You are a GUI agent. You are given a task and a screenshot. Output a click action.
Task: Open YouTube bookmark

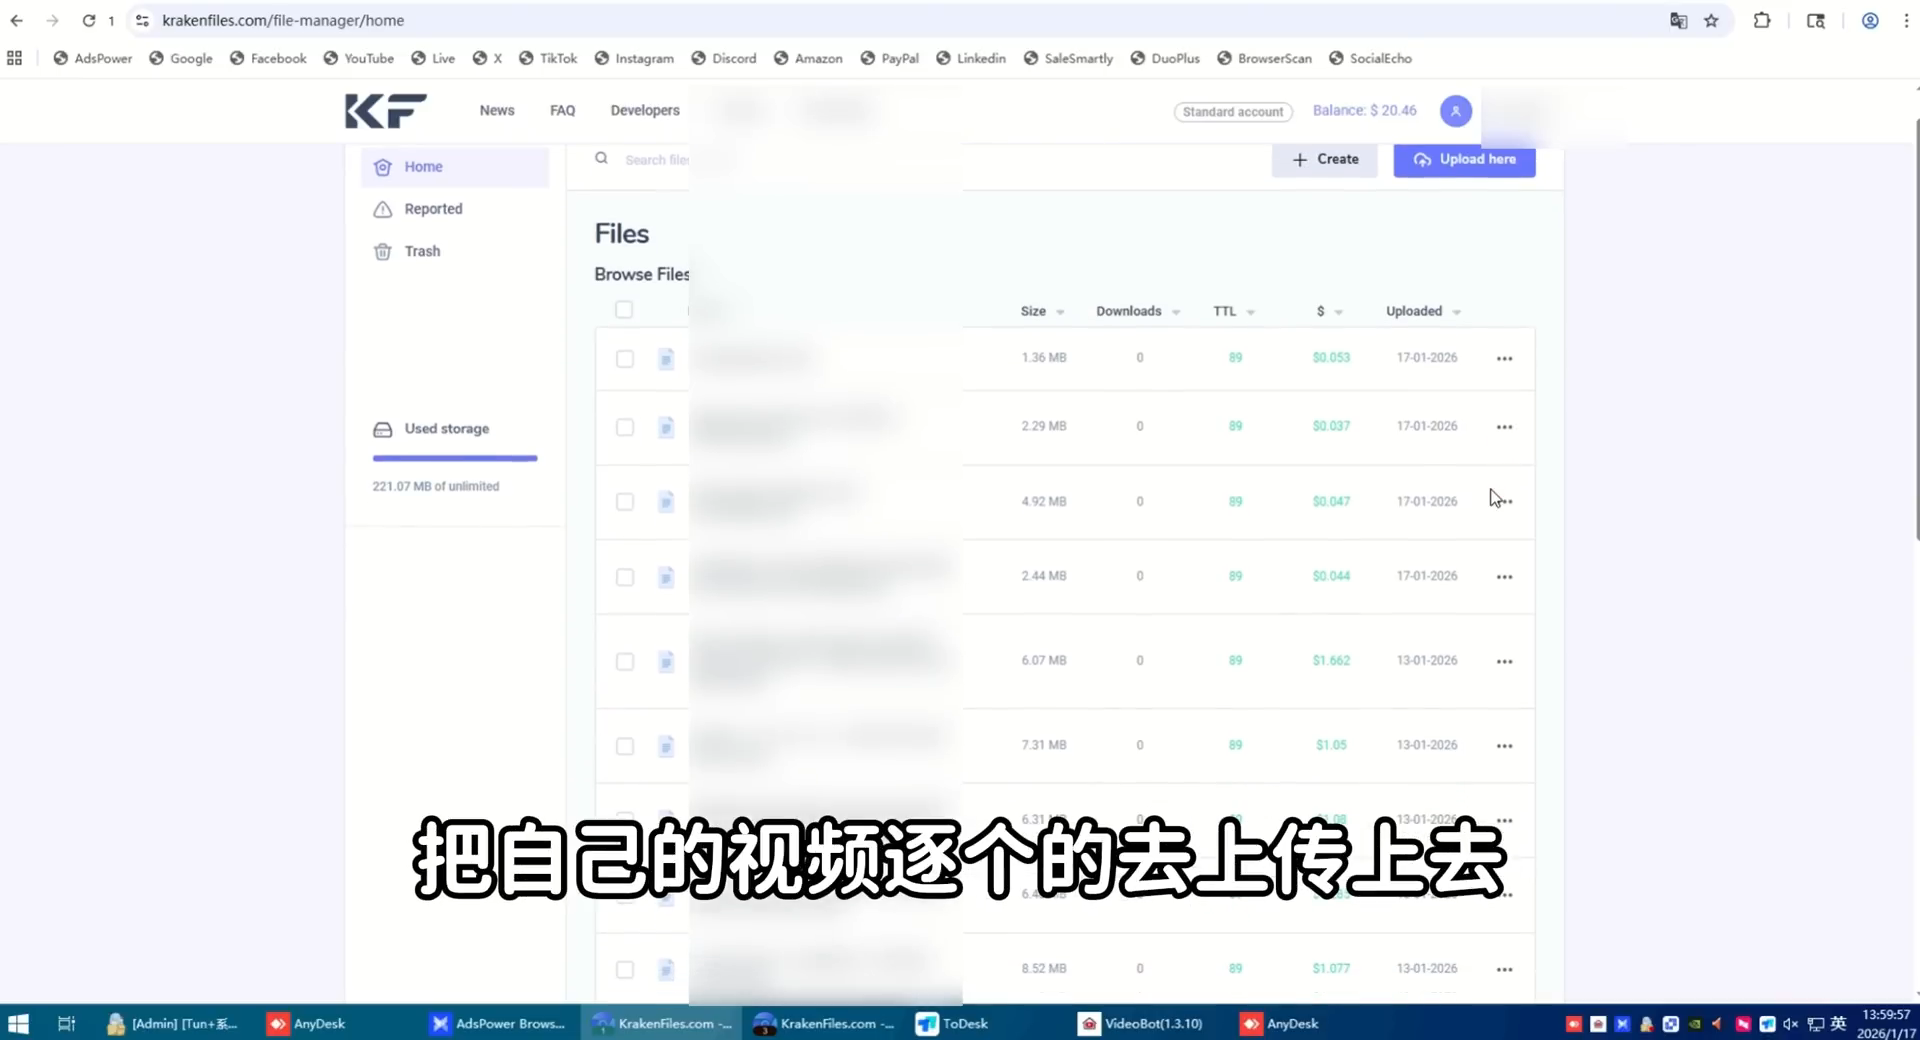[x=358, y=58]
